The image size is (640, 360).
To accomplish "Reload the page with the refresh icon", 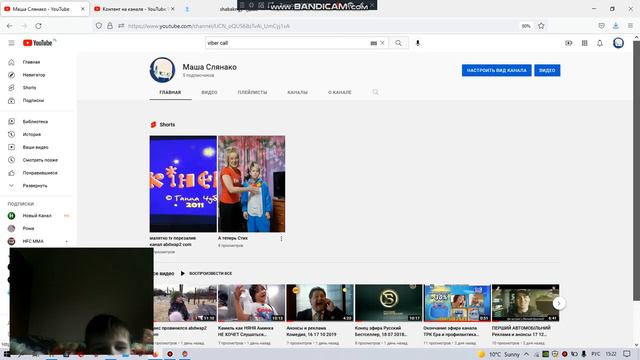I will 38,26.
